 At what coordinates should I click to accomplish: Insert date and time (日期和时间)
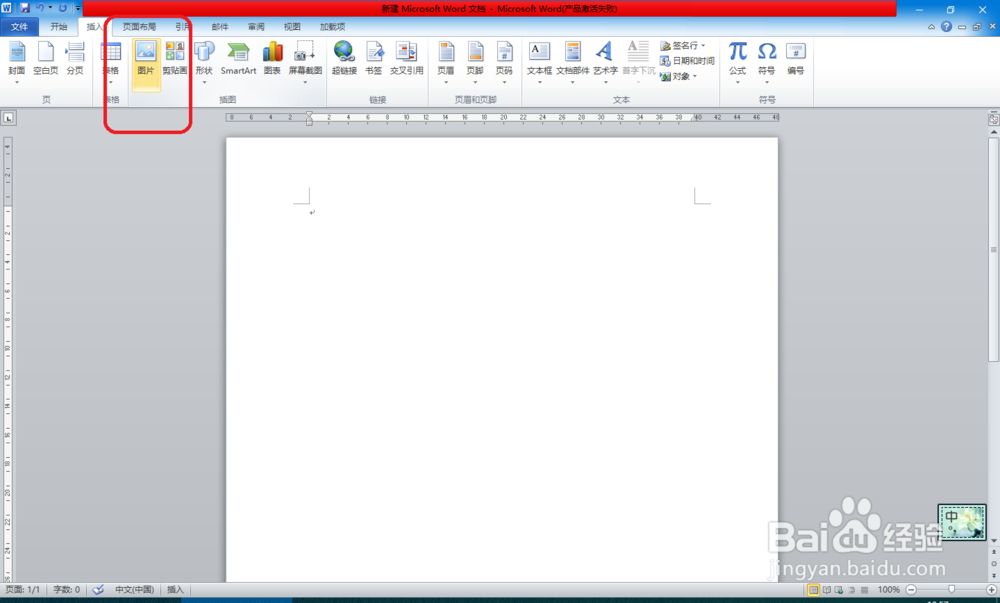[688, 61]
